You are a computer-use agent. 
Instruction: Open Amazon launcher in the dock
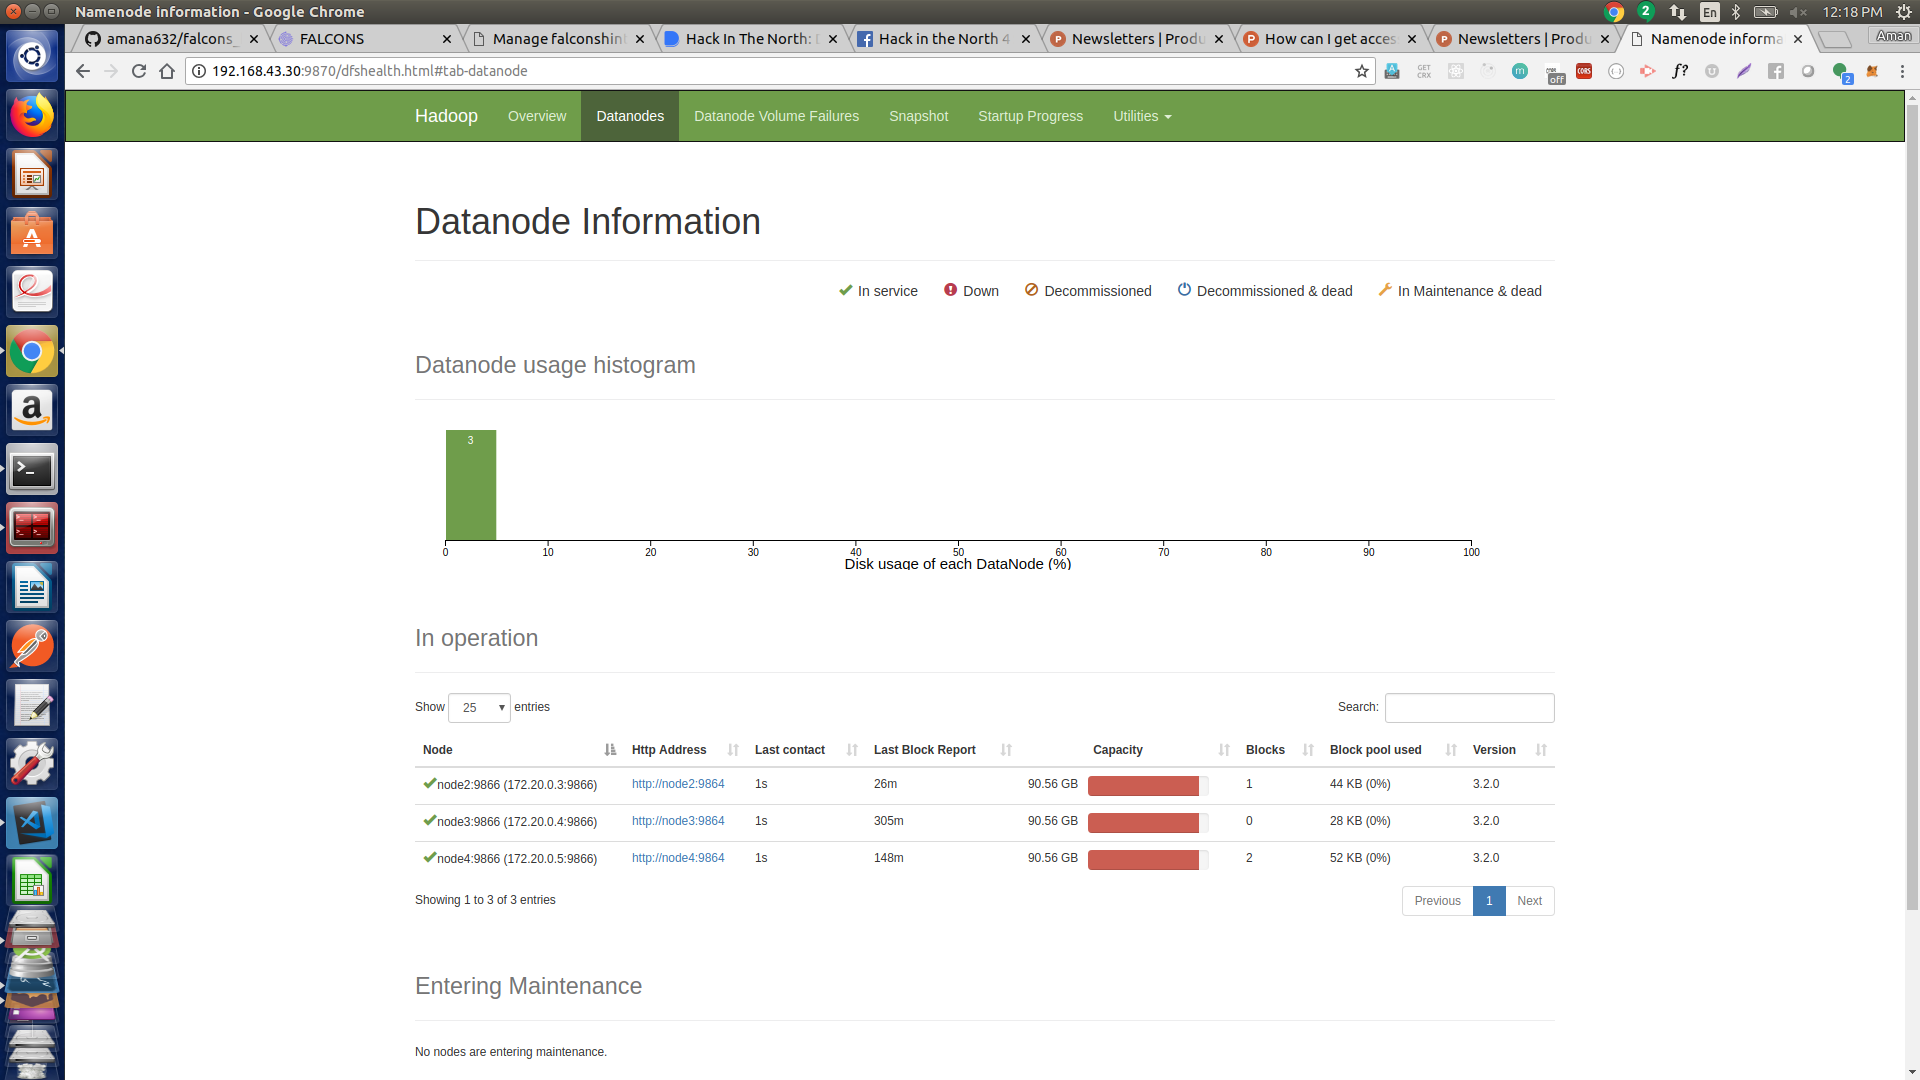click(32, 411)
